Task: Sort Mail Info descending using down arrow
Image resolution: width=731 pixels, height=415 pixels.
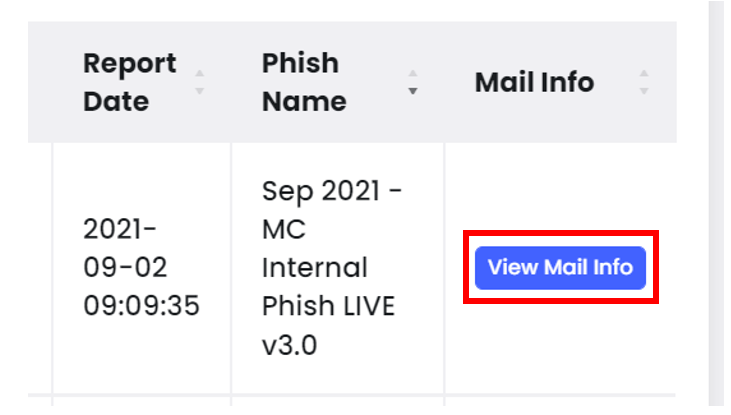Action: click(x=644, y=91)
